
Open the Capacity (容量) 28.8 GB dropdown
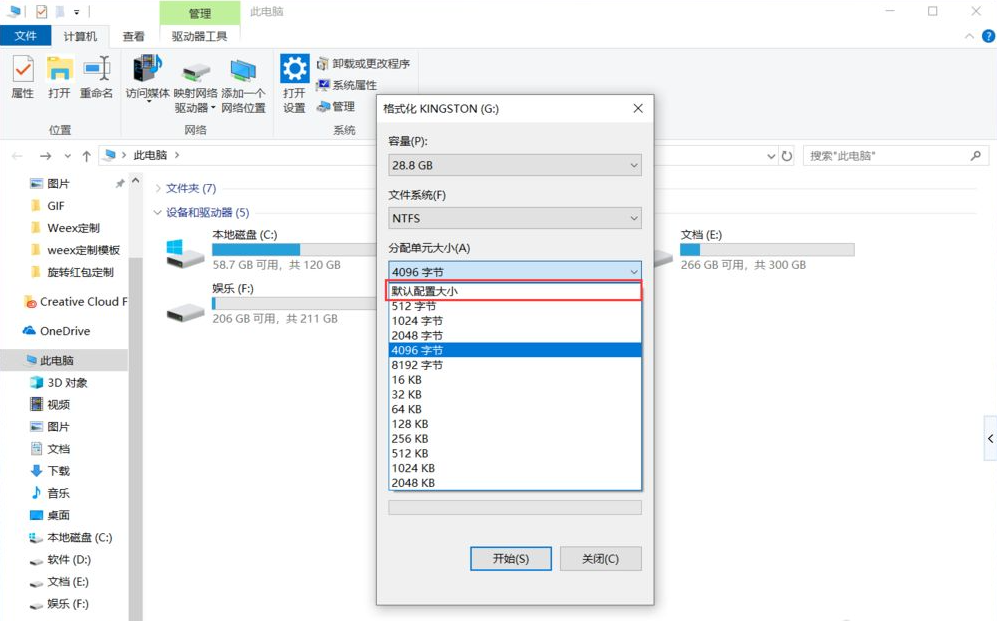tap(514, 165)
